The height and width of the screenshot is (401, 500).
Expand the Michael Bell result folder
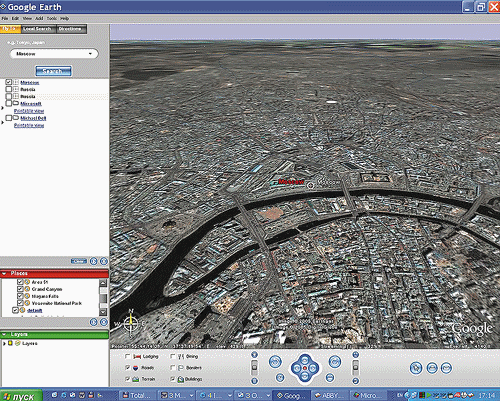click(2, 122)
